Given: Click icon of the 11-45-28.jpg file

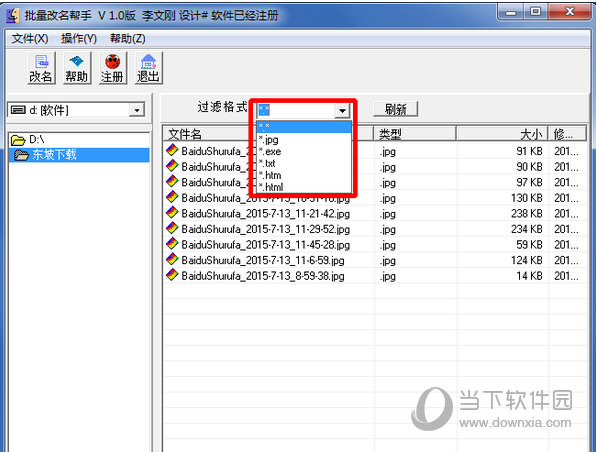Looking at the screenshot, I should coord(172,244).
